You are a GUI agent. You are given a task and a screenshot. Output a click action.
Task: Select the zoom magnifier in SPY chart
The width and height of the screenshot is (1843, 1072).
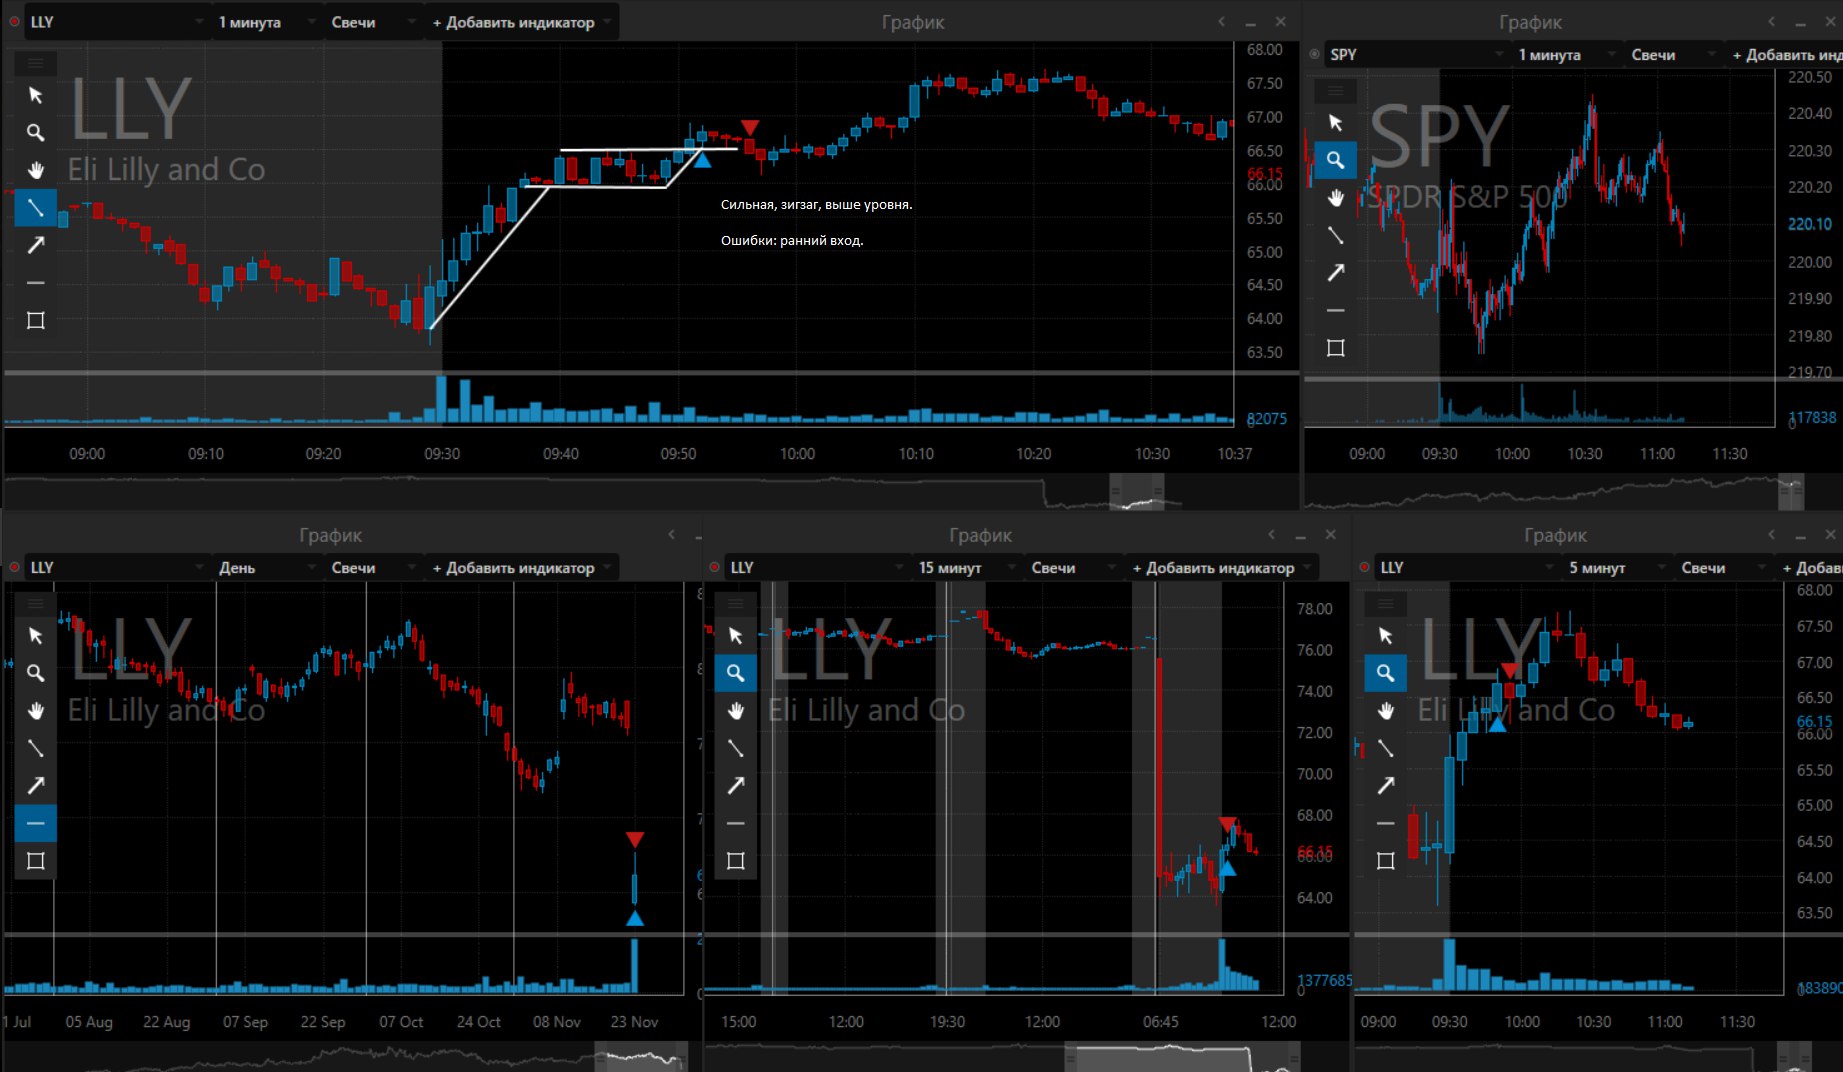1335,160
